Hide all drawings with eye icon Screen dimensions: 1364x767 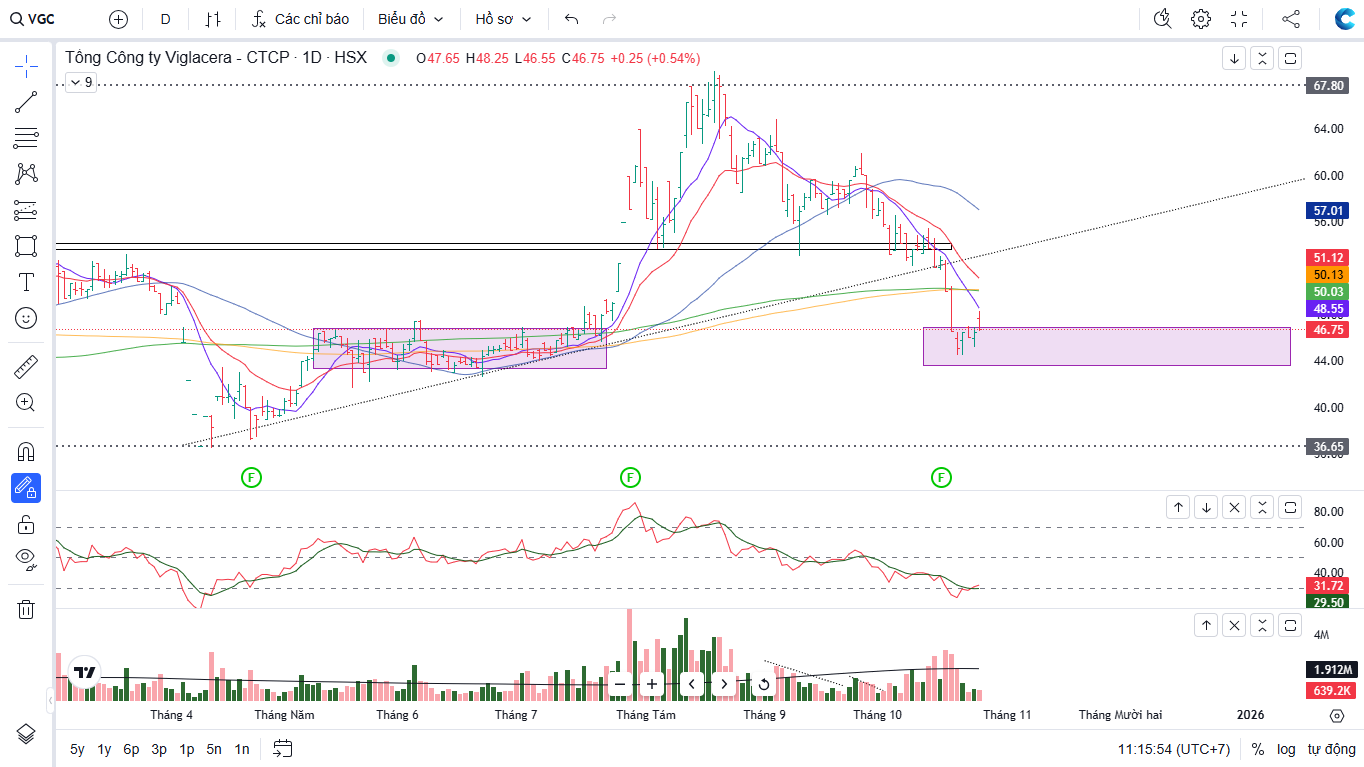(26, 558)
